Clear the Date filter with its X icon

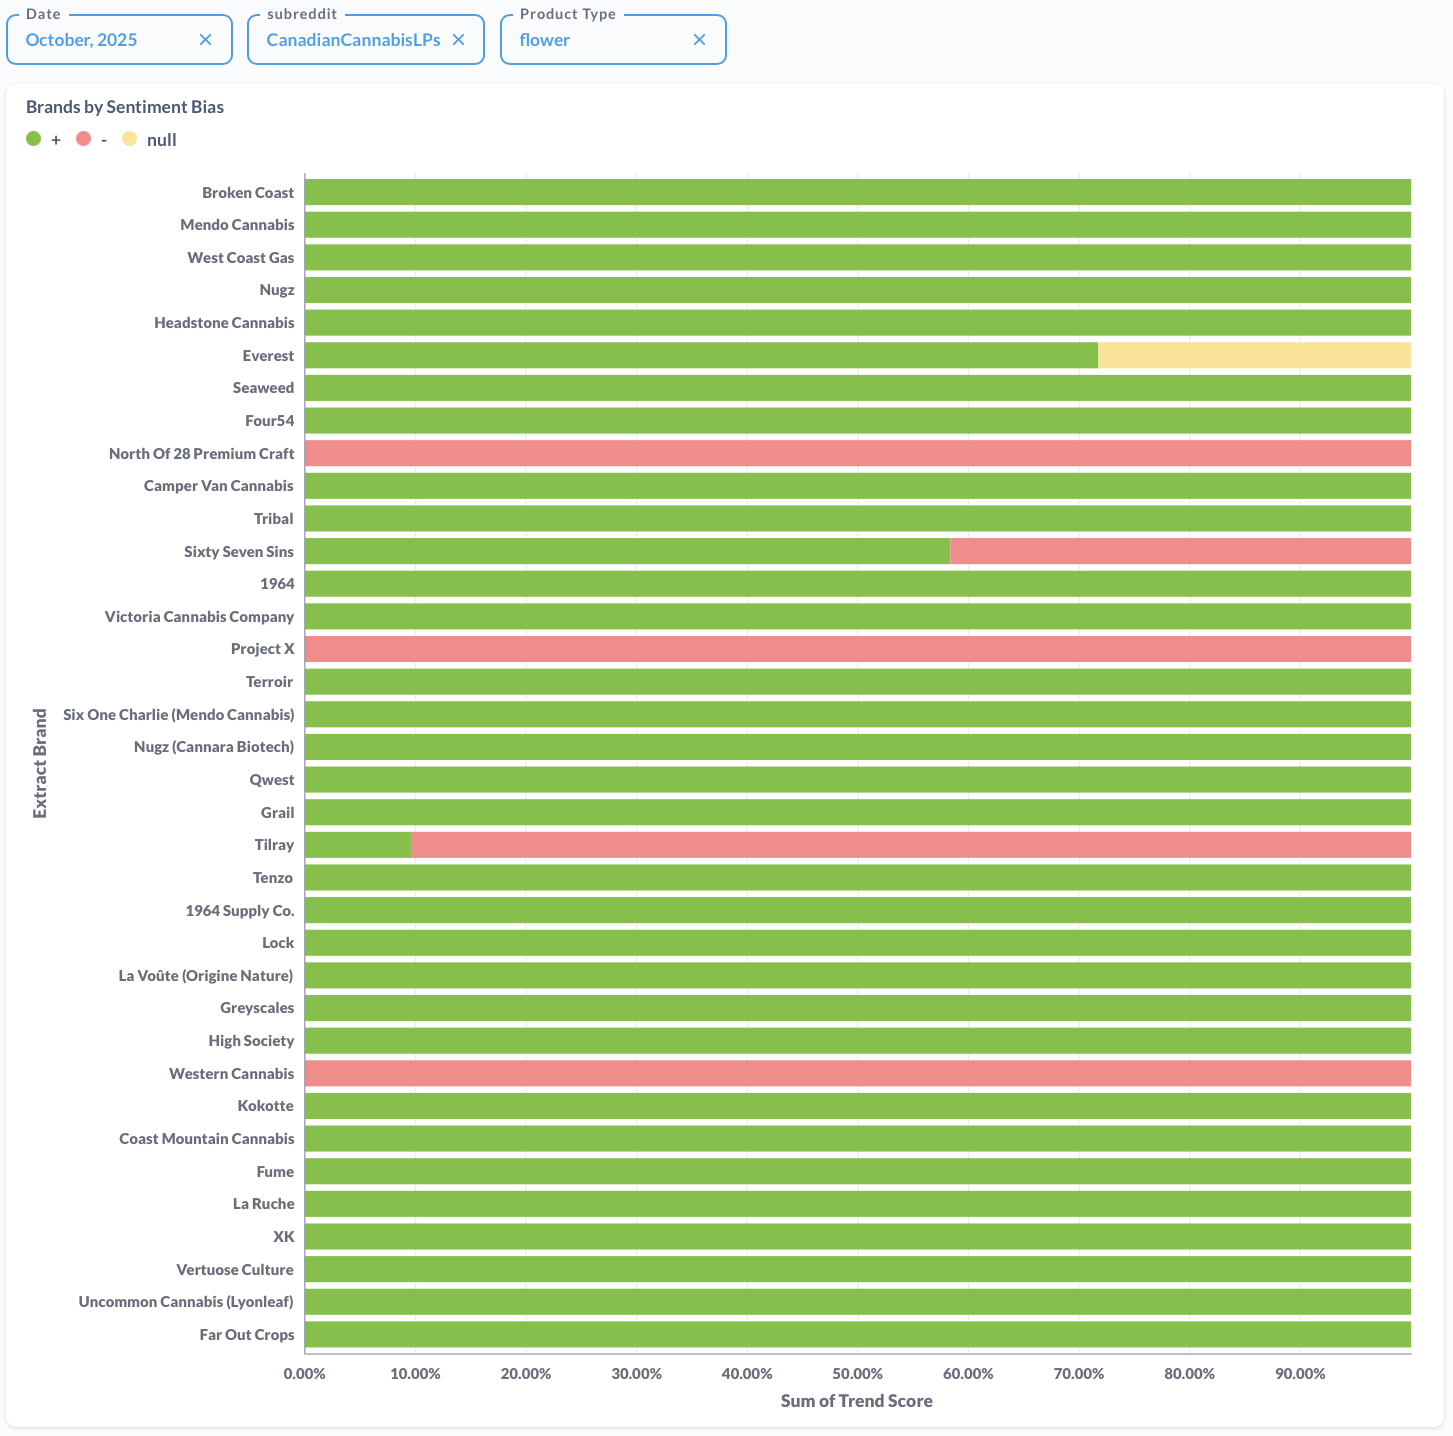pyautogui.click(x=205, y=40)
